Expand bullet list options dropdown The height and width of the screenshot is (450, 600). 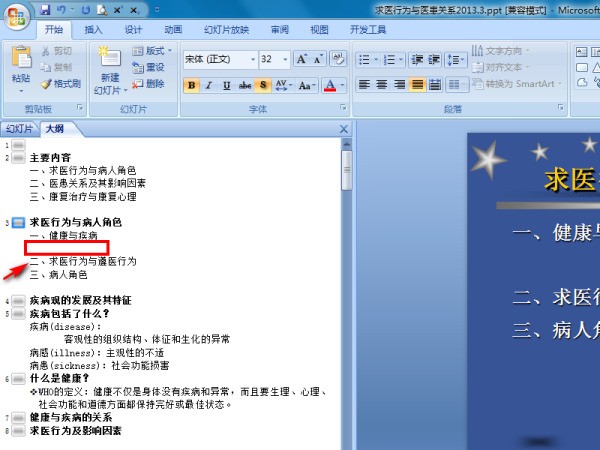pos(376,60)
